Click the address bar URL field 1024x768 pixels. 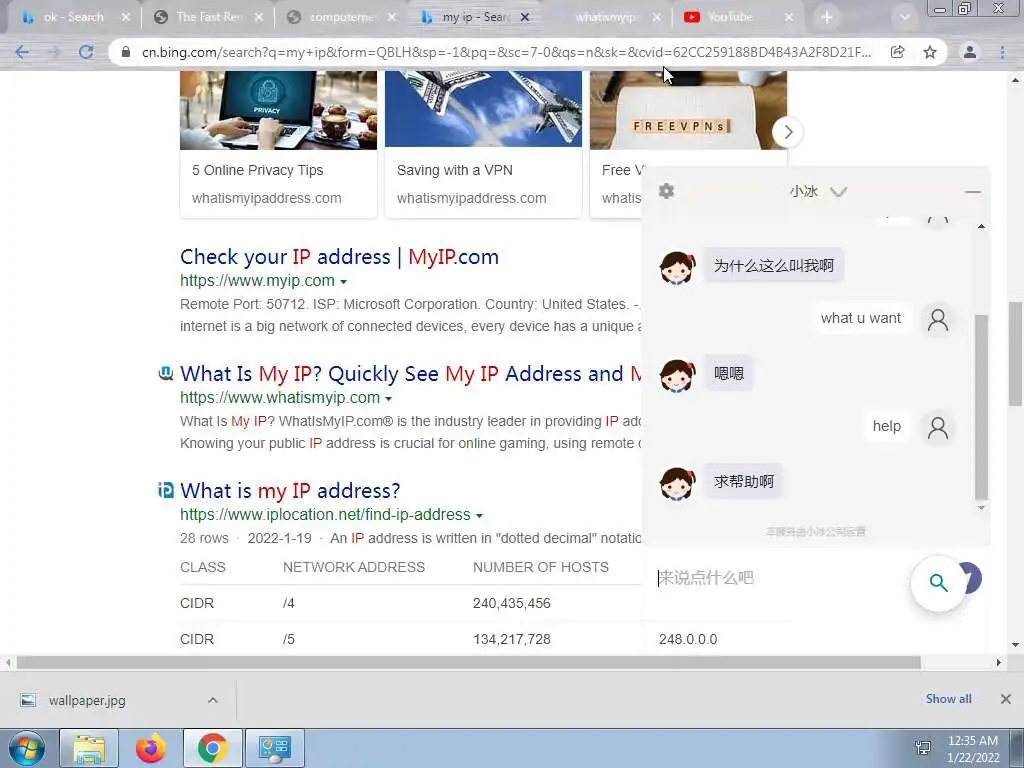[506, 52]
